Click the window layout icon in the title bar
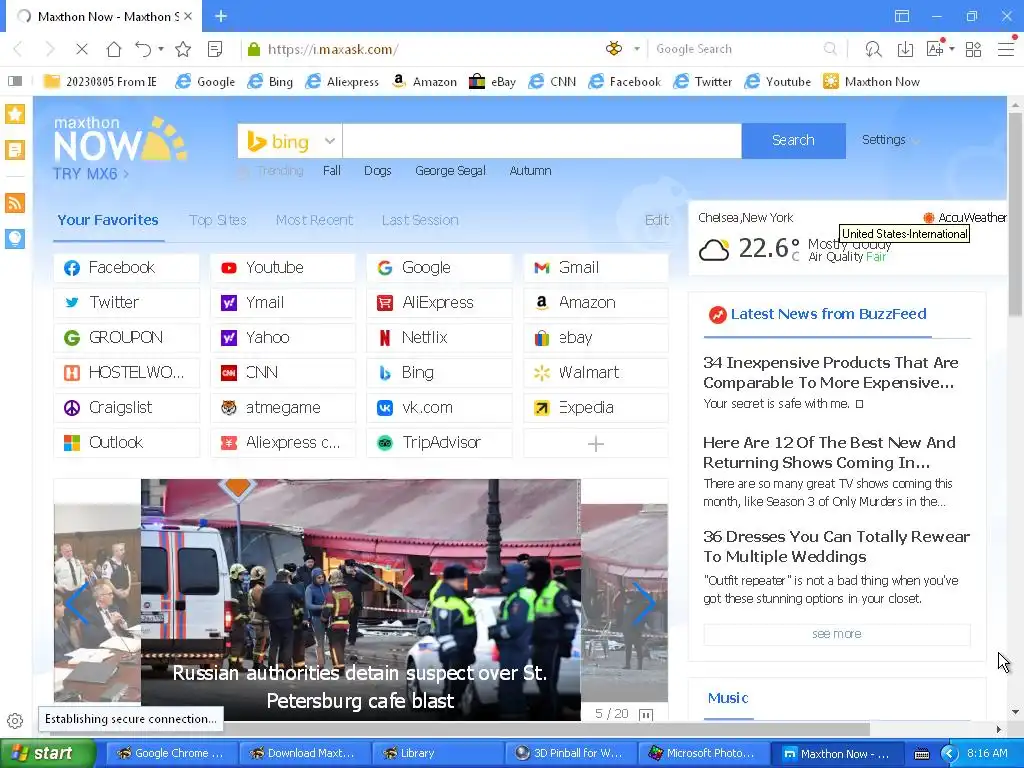 902,16
